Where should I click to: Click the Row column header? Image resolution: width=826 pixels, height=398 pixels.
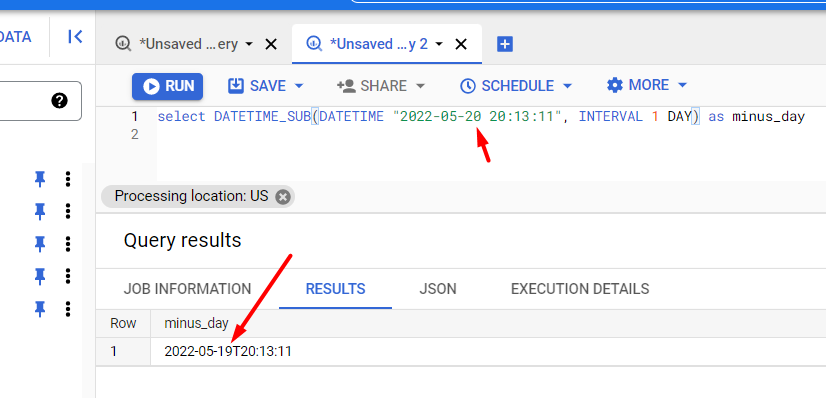(x=123, y=323)
